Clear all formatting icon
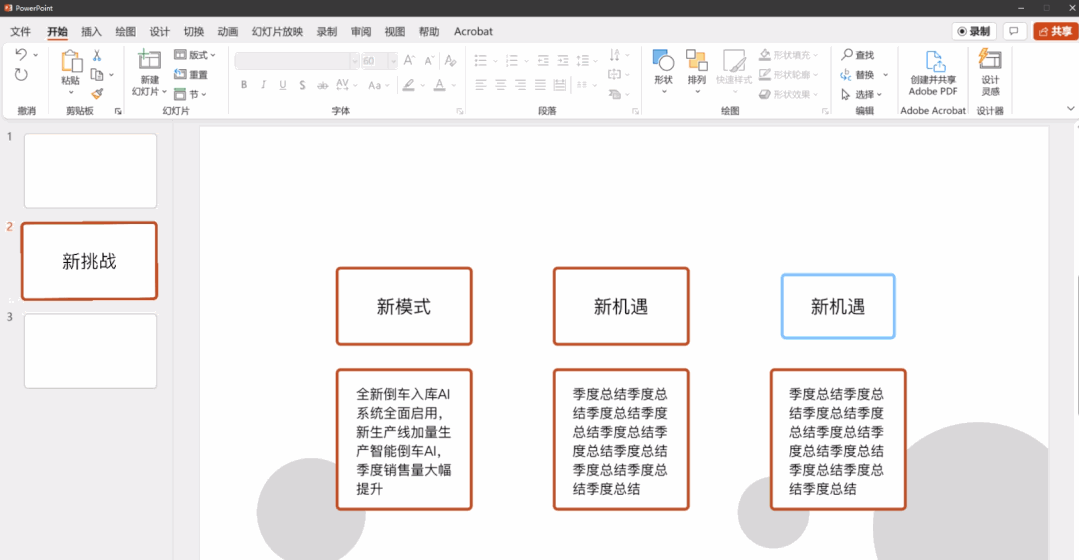The height and width of the screenshot is (560, 1079). (x=450, y=61)
